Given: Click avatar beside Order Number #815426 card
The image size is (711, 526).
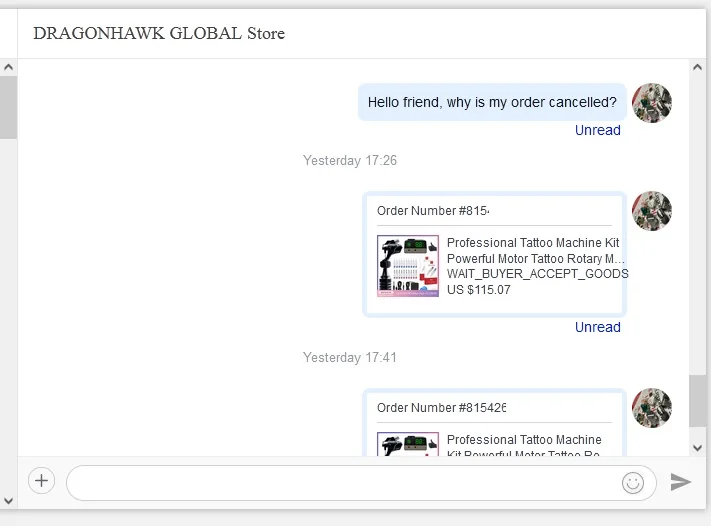Looking at the screenshot, I should coord(652,408).
